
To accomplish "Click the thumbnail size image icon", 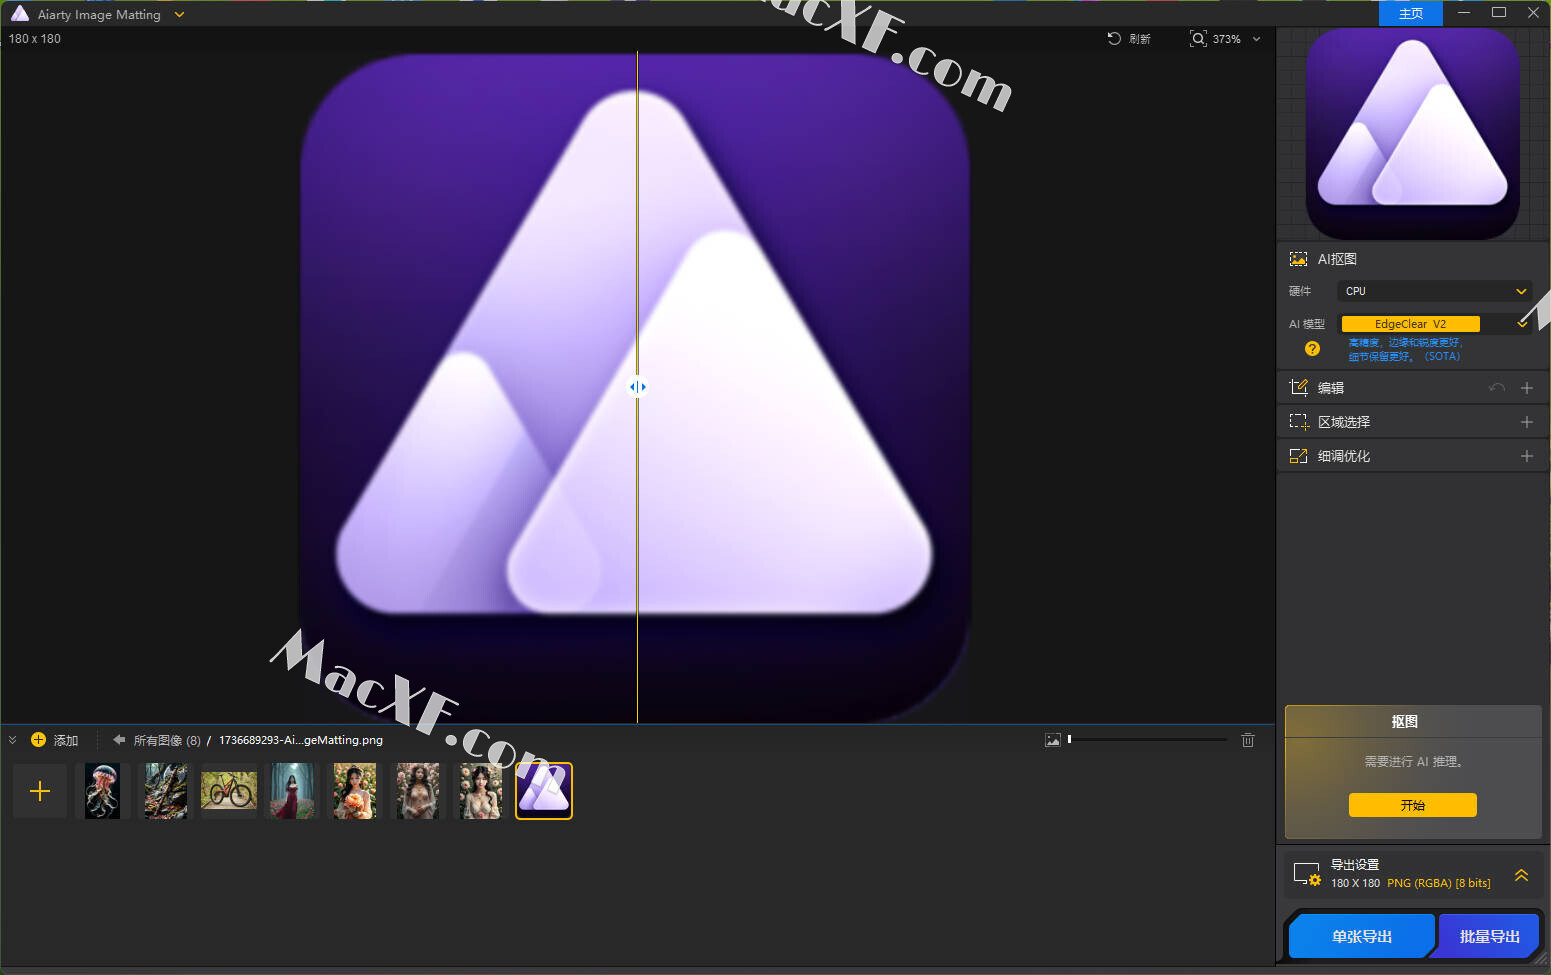I will [x=1052, y=740].
